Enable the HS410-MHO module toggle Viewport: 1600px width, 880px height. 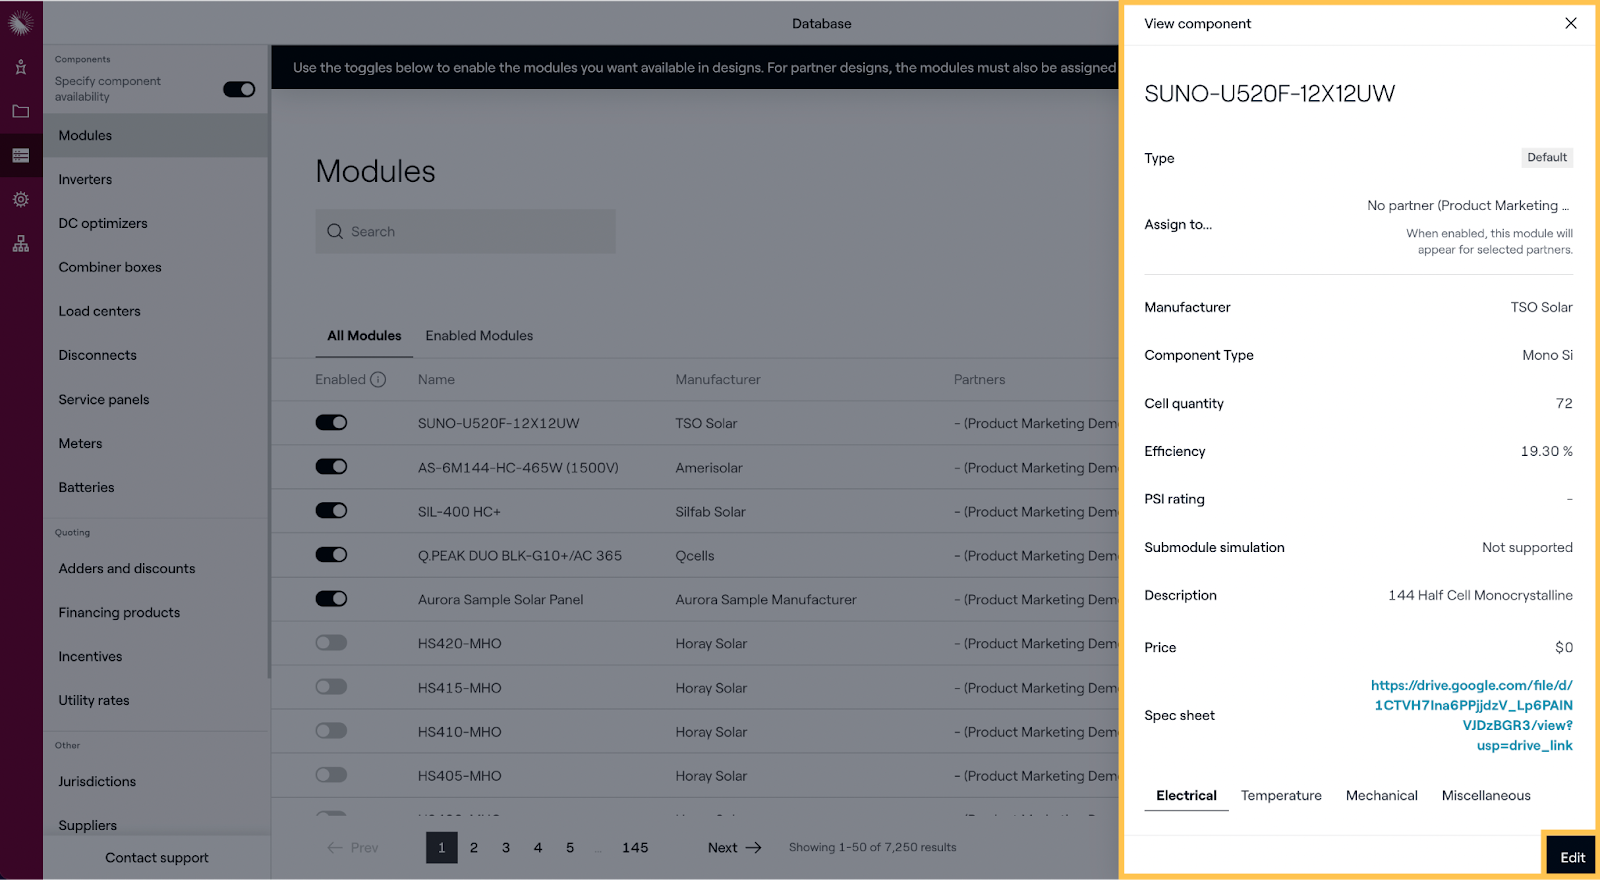(331, 730)
